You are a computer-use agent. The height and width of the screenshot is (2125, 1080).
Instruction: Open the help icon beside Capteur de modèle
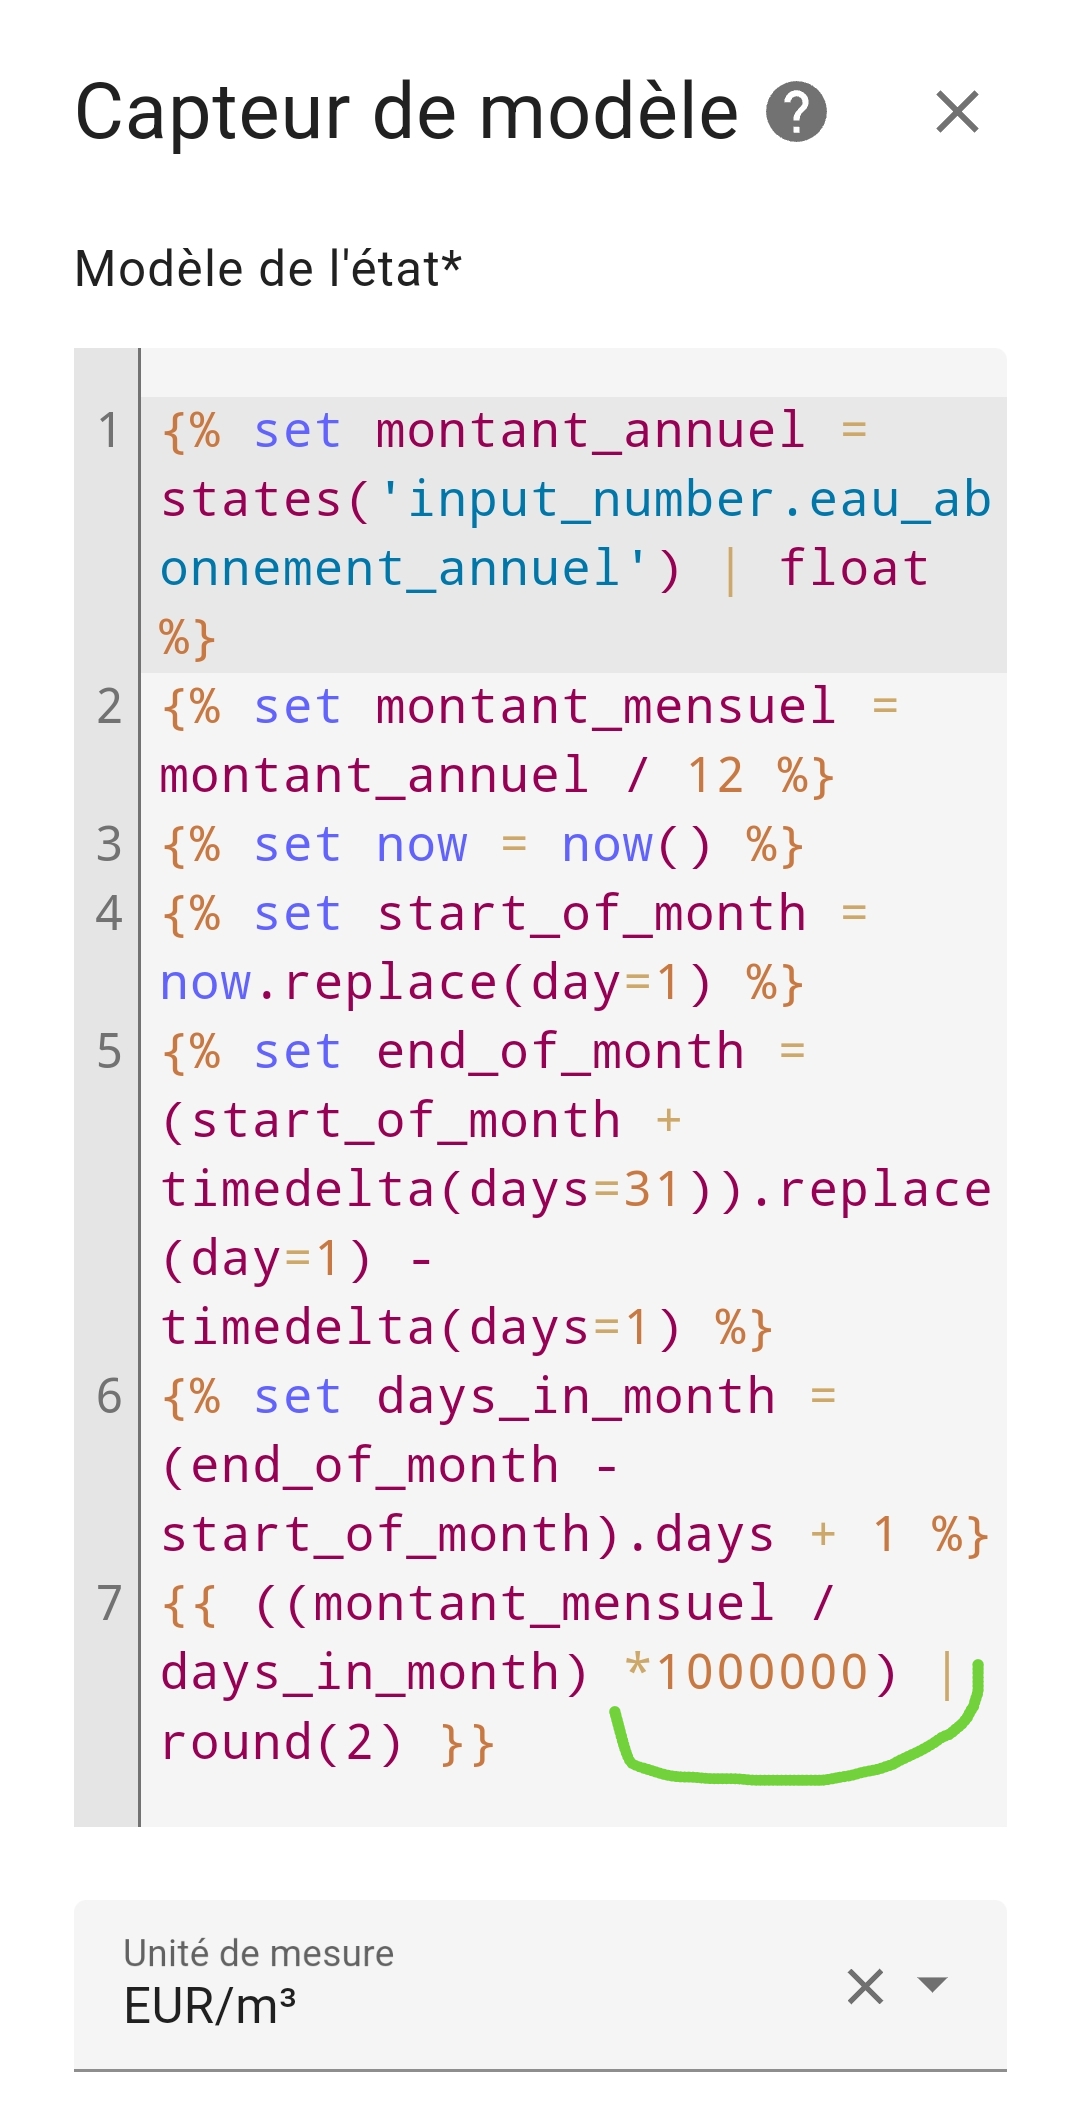coord(796,112)
